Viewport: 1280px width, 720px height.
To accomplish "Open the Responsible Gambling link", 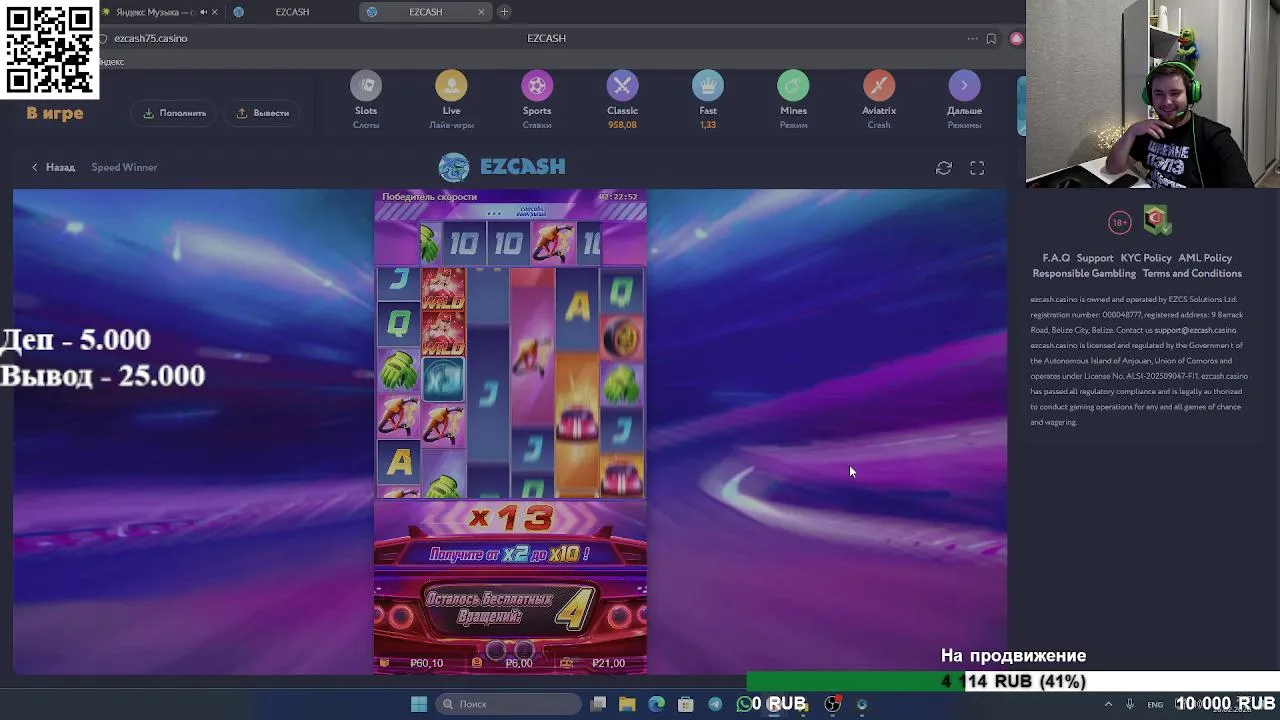I will [x=1084, y=273].
